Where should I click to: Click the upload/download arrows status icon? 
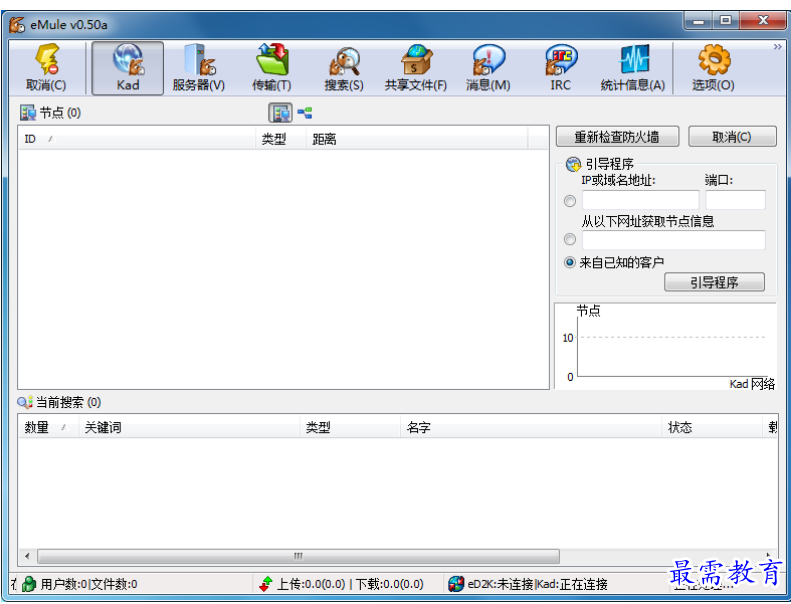pos(266,584)
